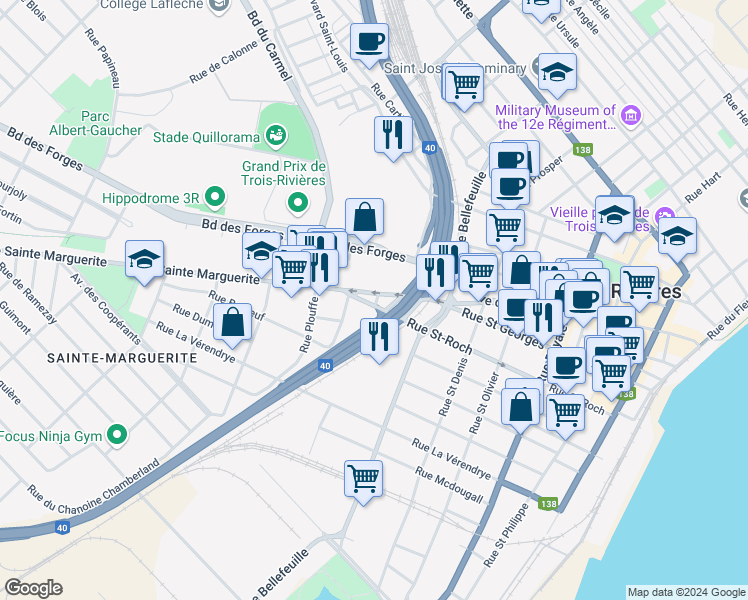Screen dimensions: 748x600
Task: Click the Focus Ninja Gym label
Action: [x=51, y=436]
